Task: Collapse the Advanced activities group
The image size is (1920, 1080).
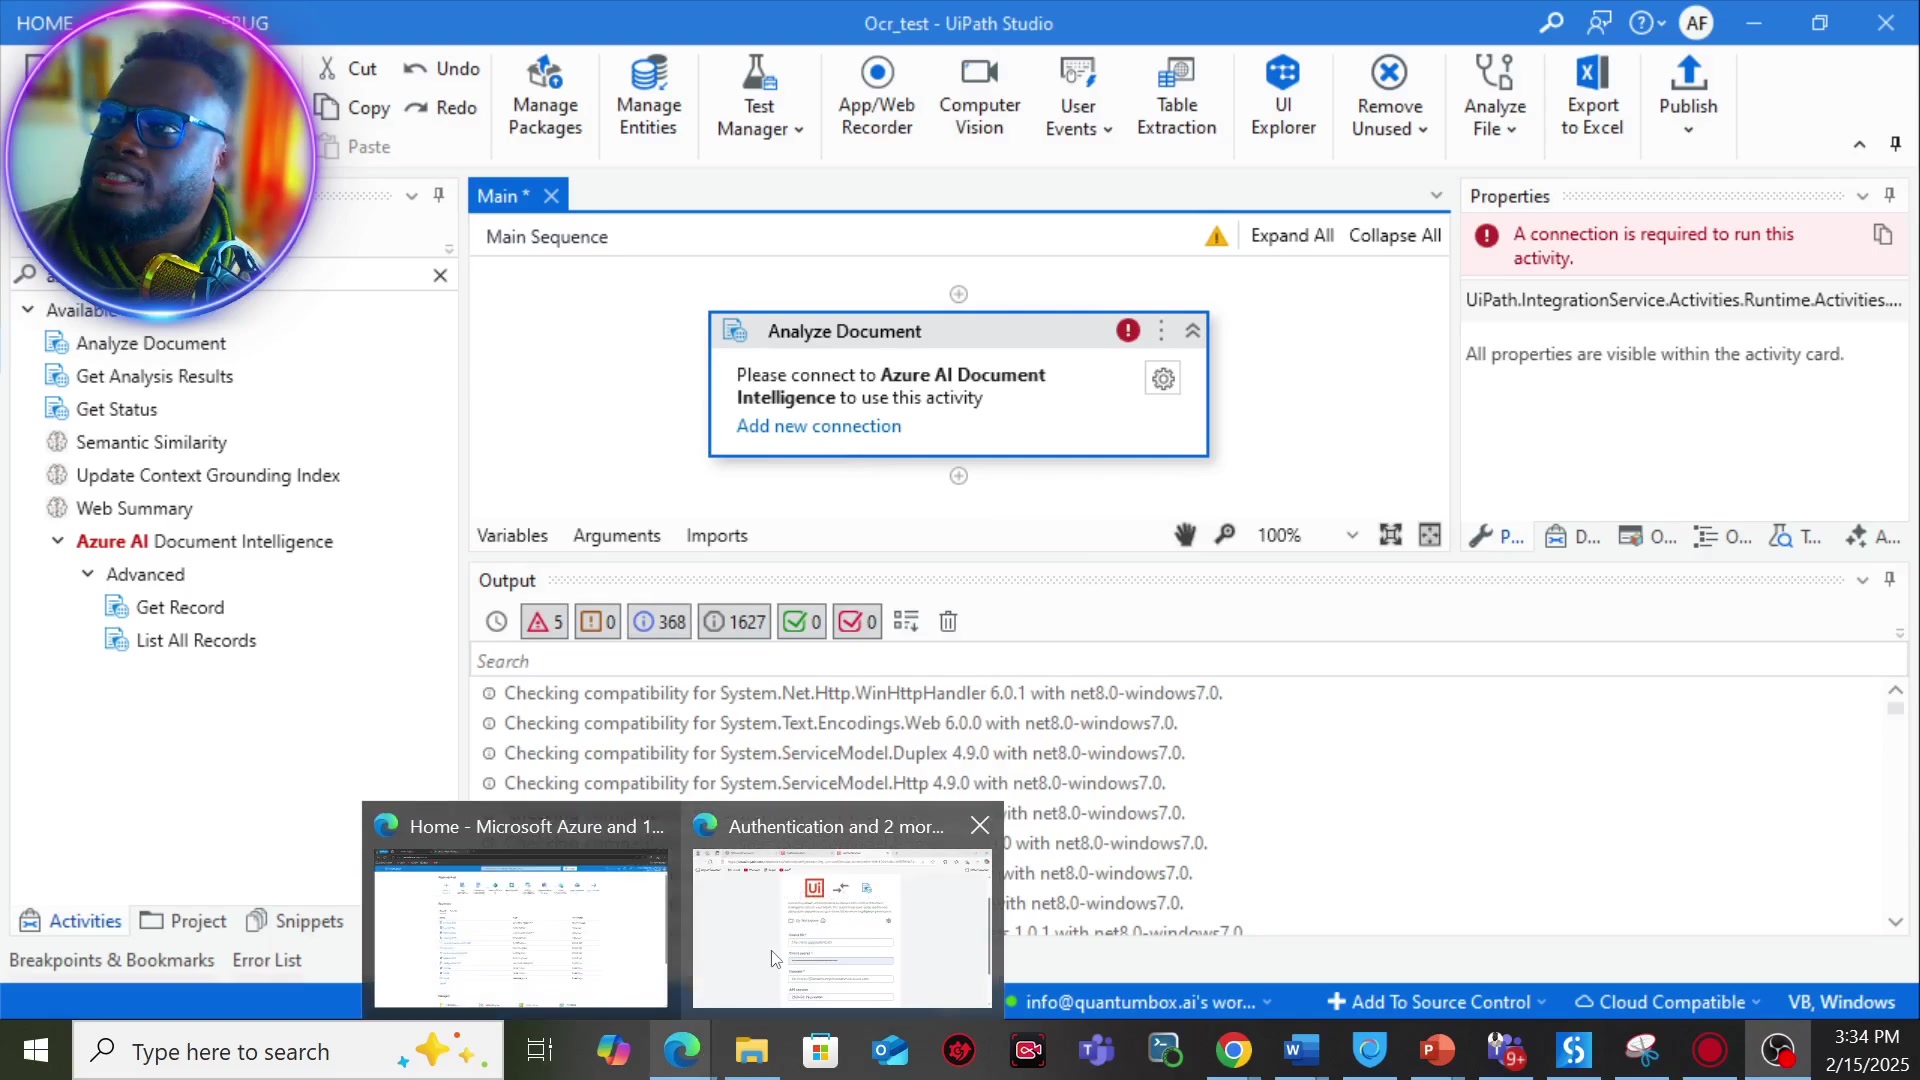Action: (x=88, y=574)
